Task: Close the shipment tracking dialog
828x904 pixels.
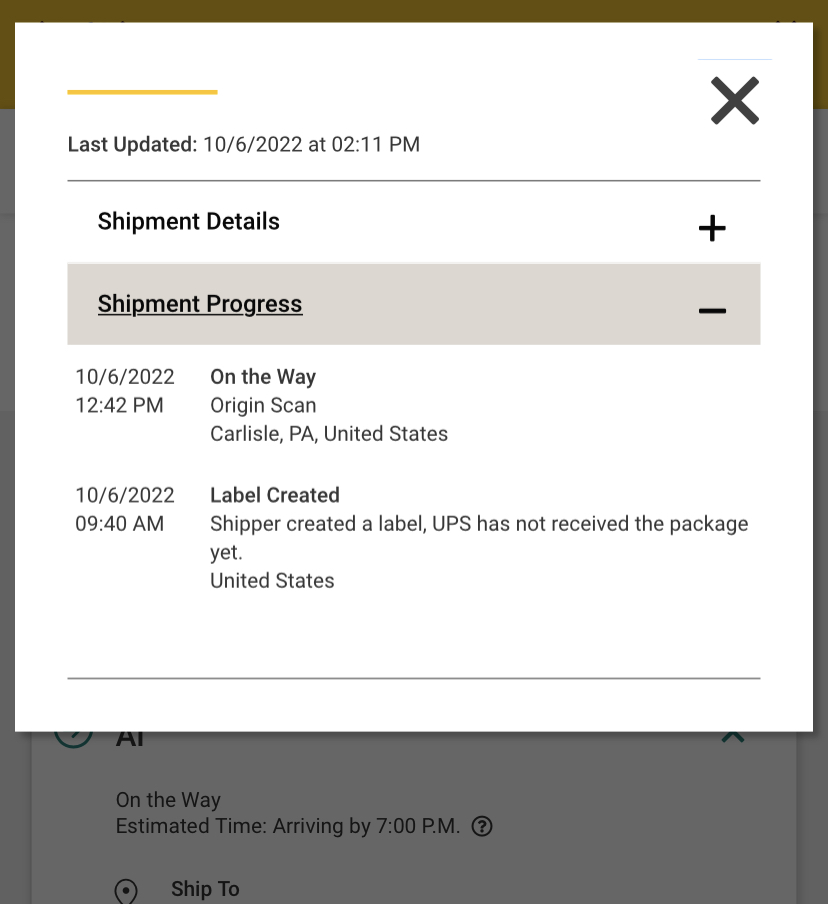Action: point(735,101)
